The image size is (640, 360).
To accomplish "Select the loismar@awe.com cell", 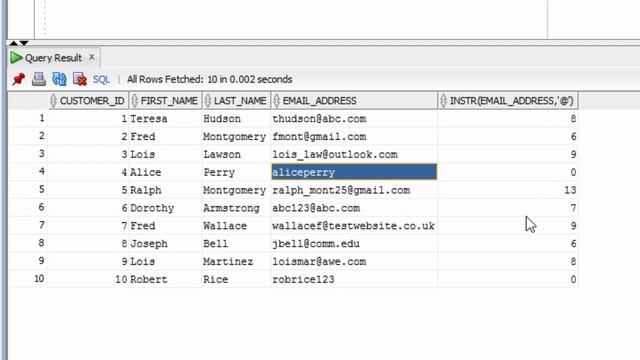I will 354,262.
